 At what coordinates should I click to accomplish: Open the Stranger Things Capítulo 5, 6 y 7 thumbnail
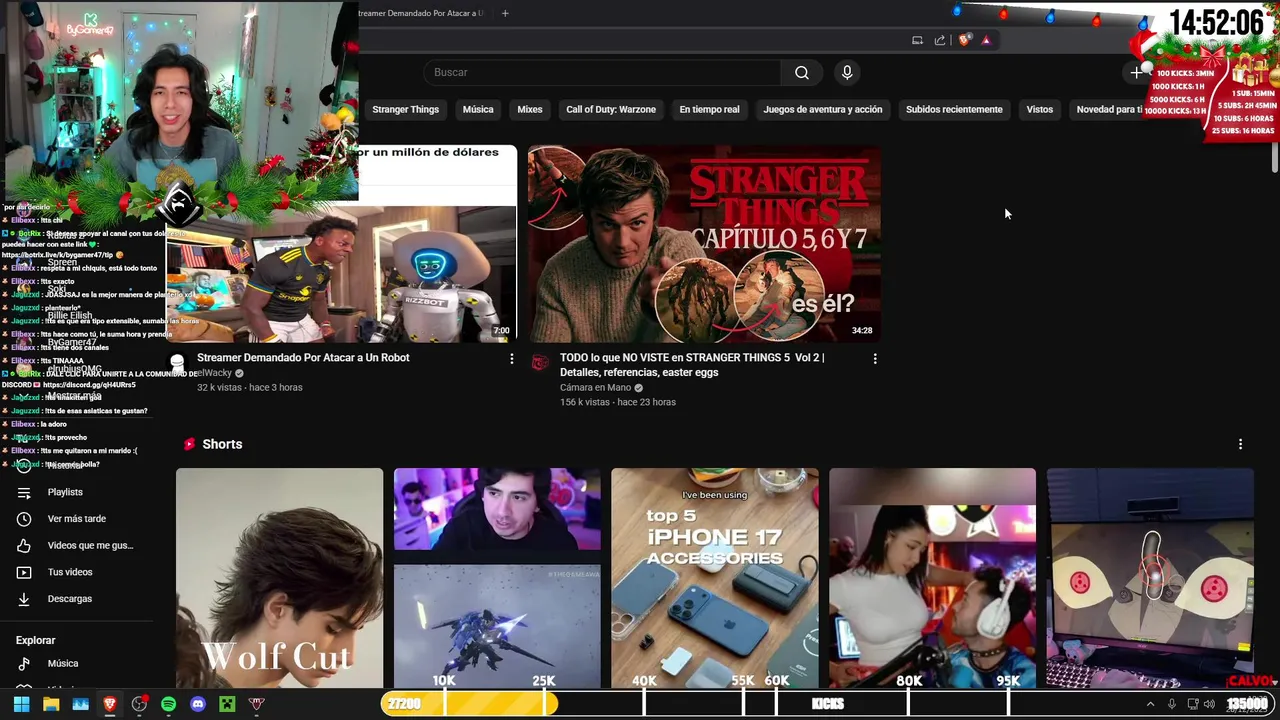pyautogui.click(x=704, y=244)
